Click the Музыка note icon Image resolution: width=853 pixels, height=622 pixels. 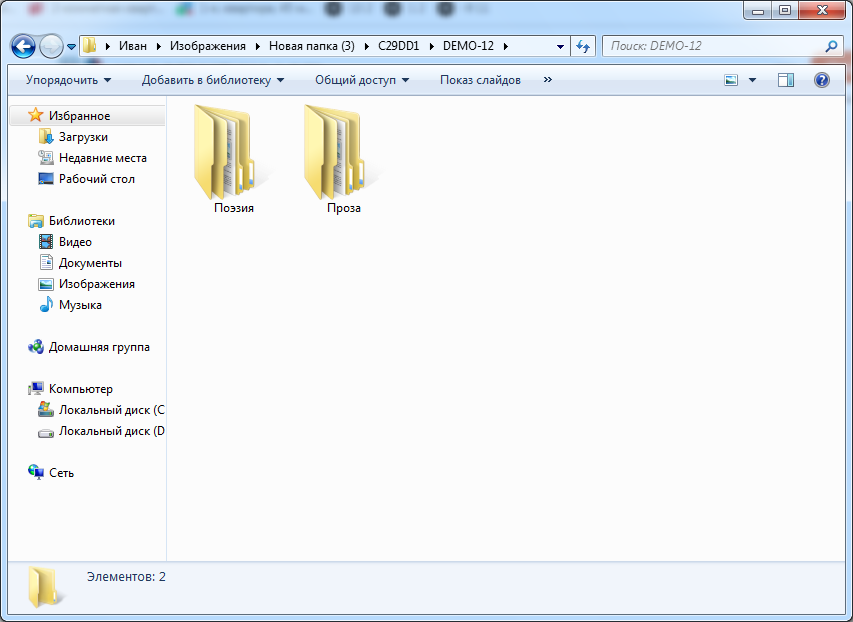(46, 305)
